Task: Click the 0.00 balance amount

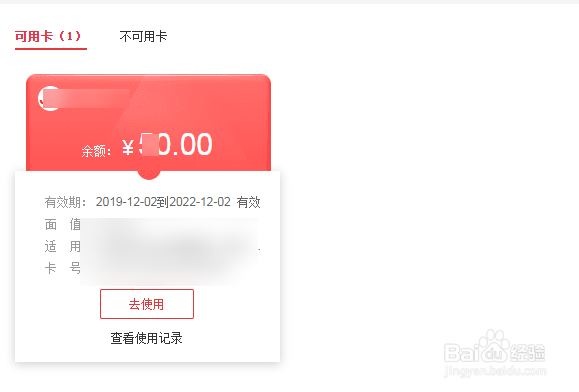Action: [186, 145]
